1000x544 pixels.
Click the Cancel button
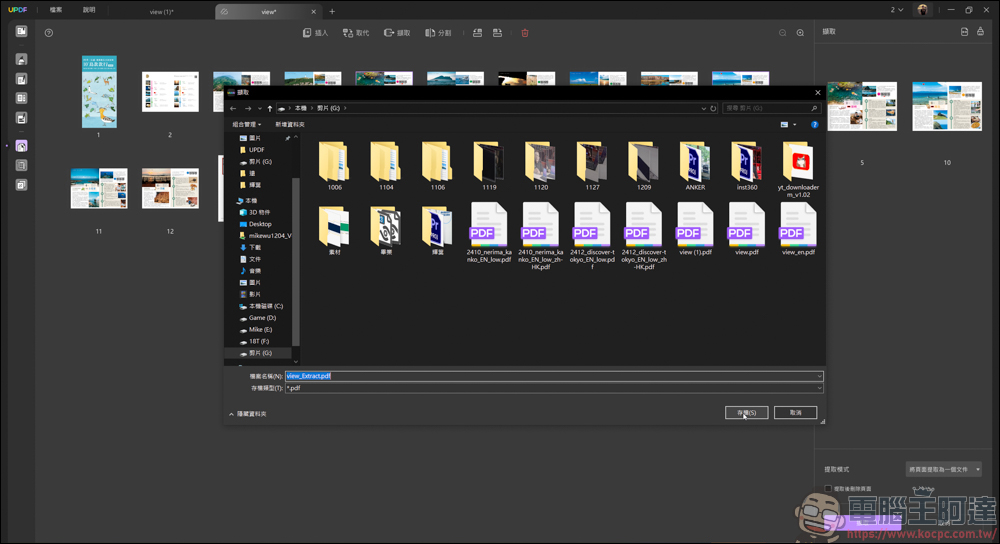click(795, 413)
